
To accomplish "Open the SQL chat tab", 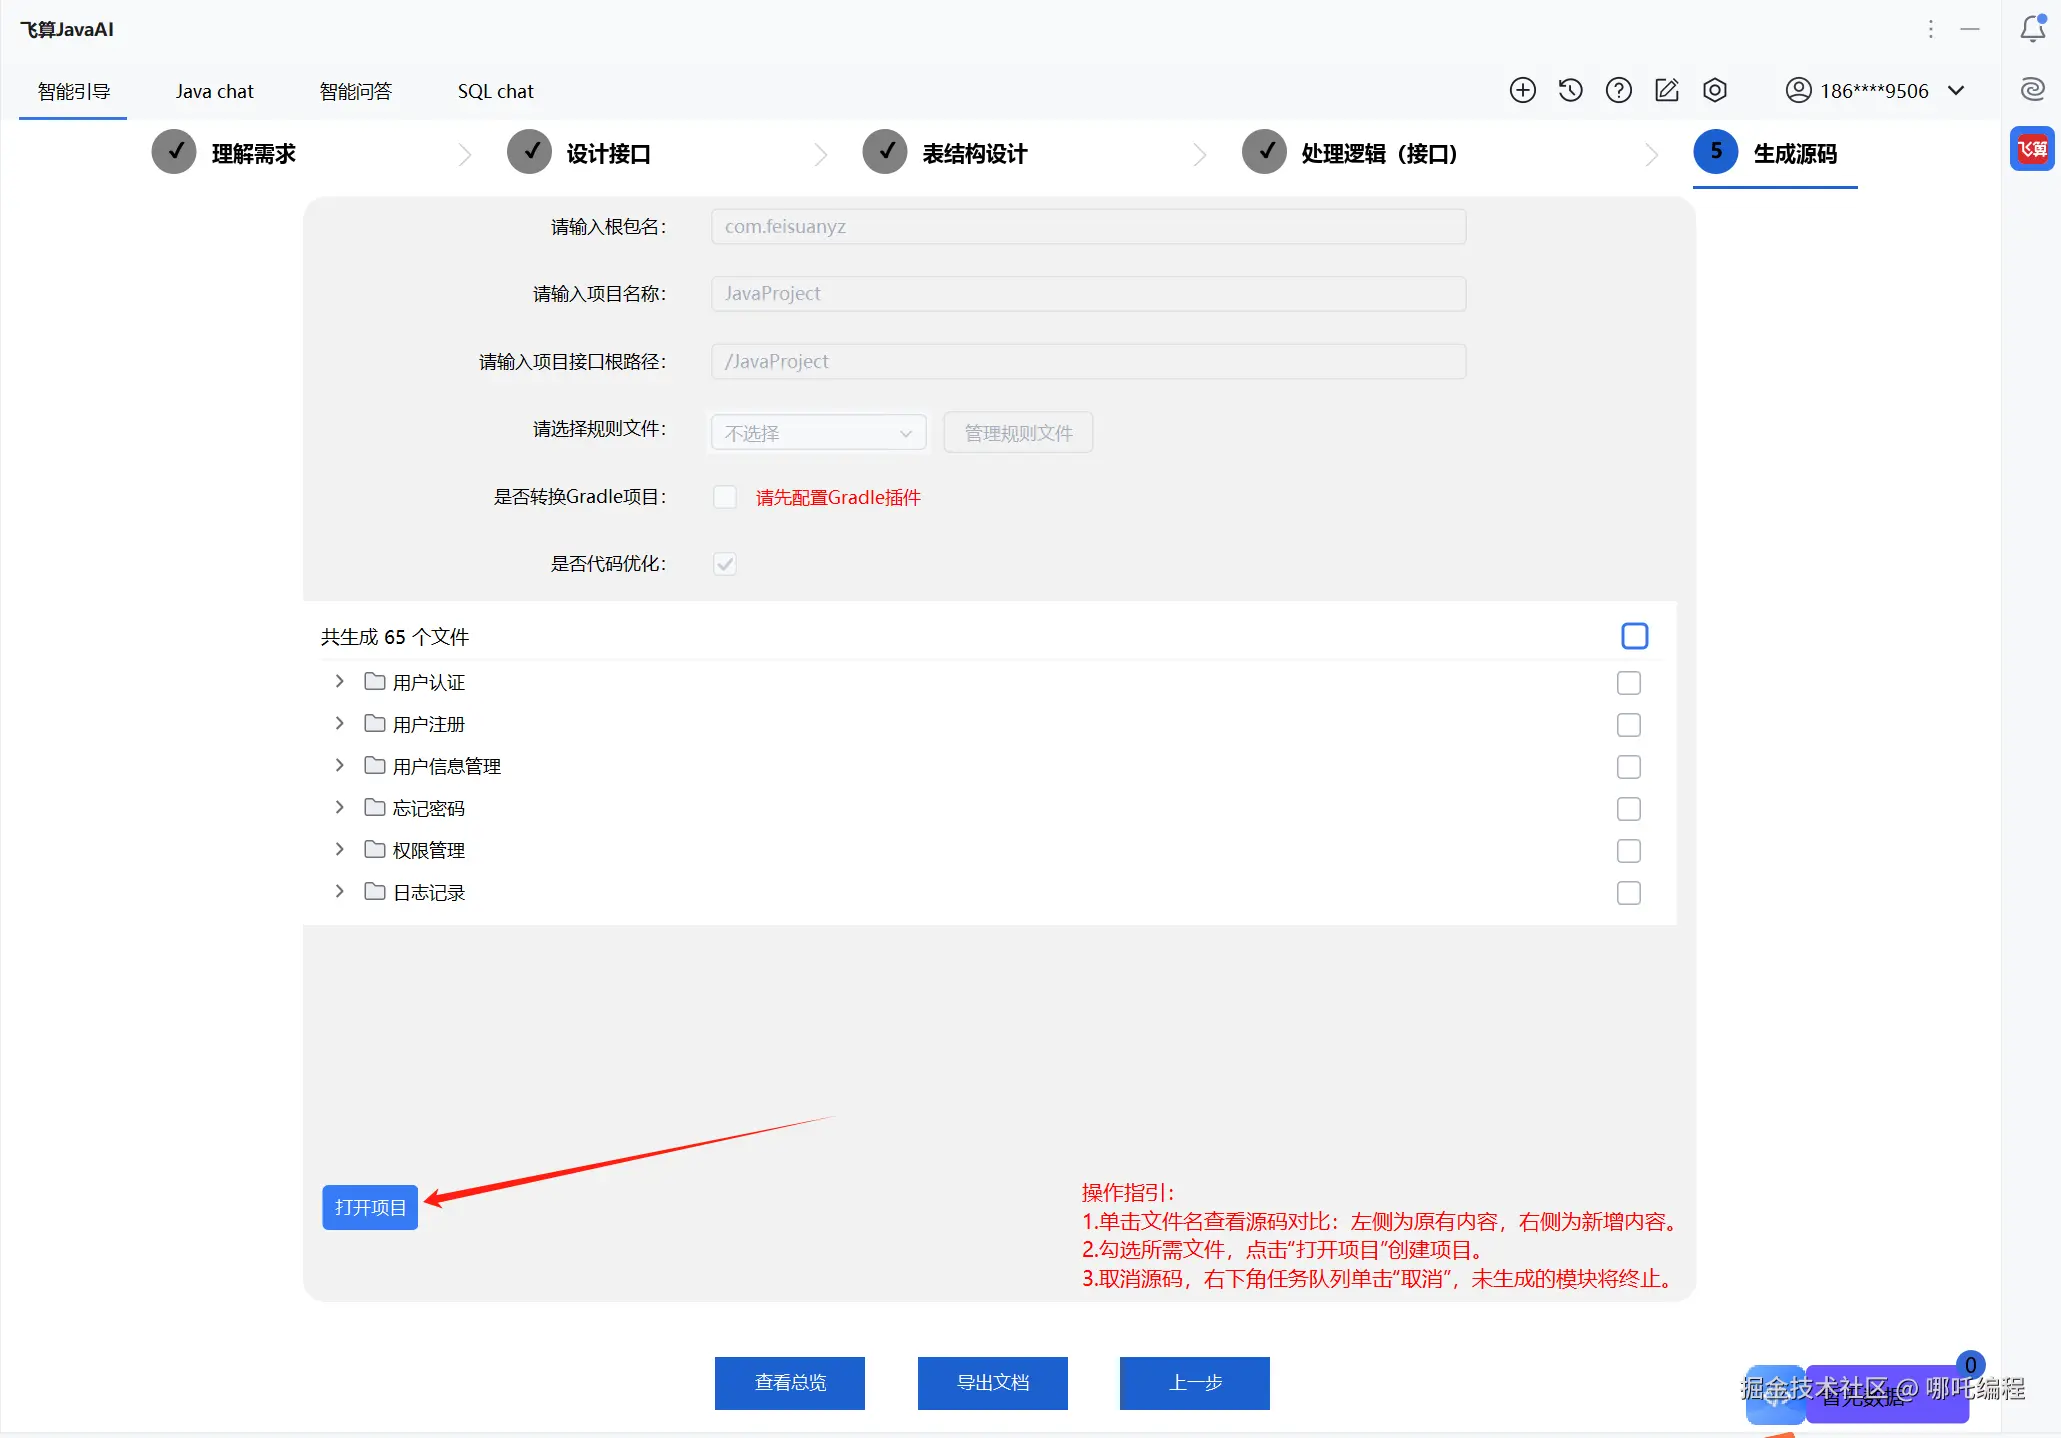I will [495, 92].
